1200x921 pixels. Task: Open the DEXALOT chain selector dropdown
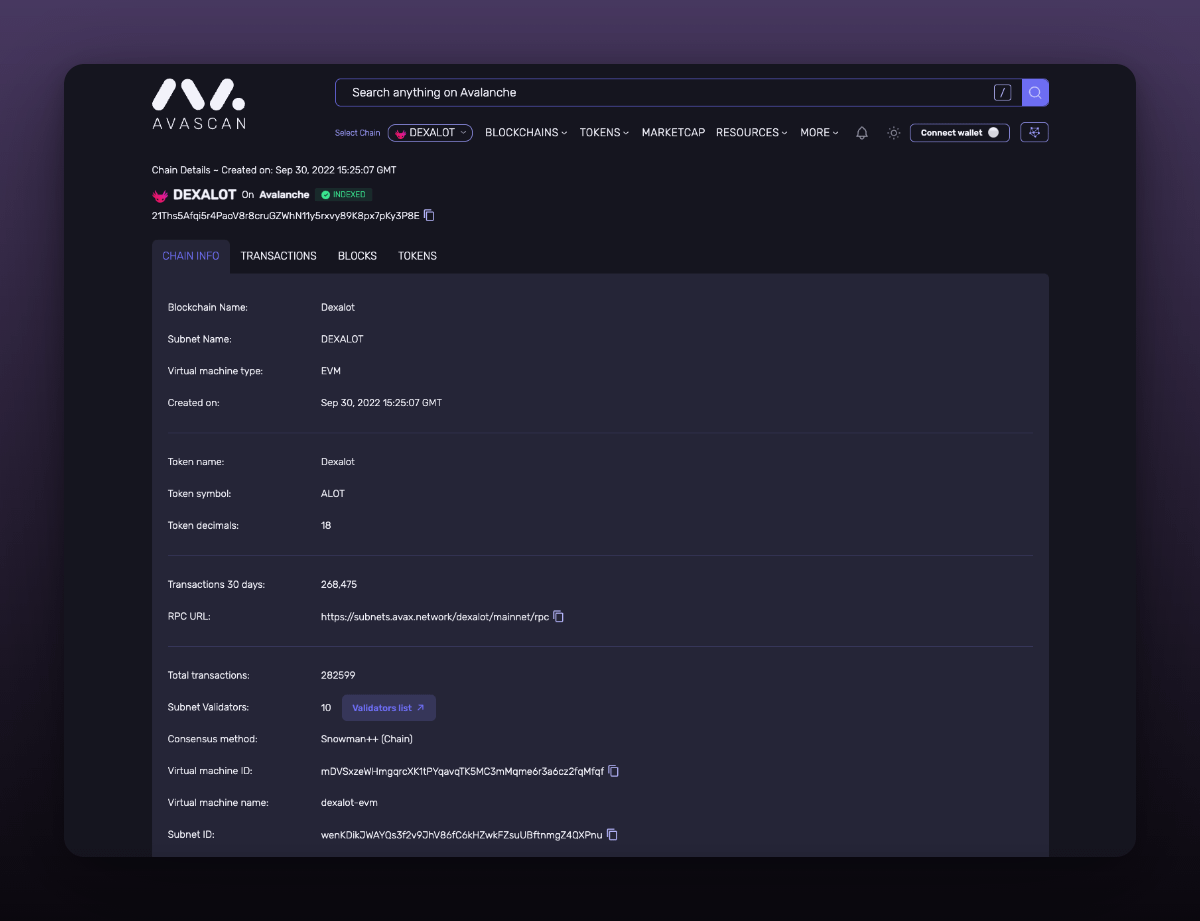click(x=430, y=133)
